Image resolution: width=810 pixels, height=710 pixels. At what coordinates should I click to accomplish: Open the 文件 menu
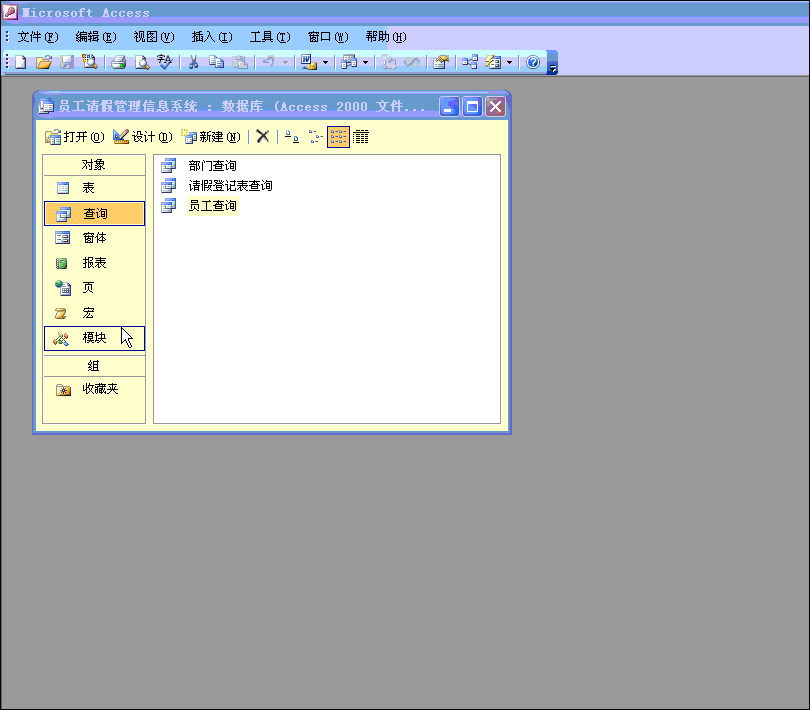coord(38,37)
